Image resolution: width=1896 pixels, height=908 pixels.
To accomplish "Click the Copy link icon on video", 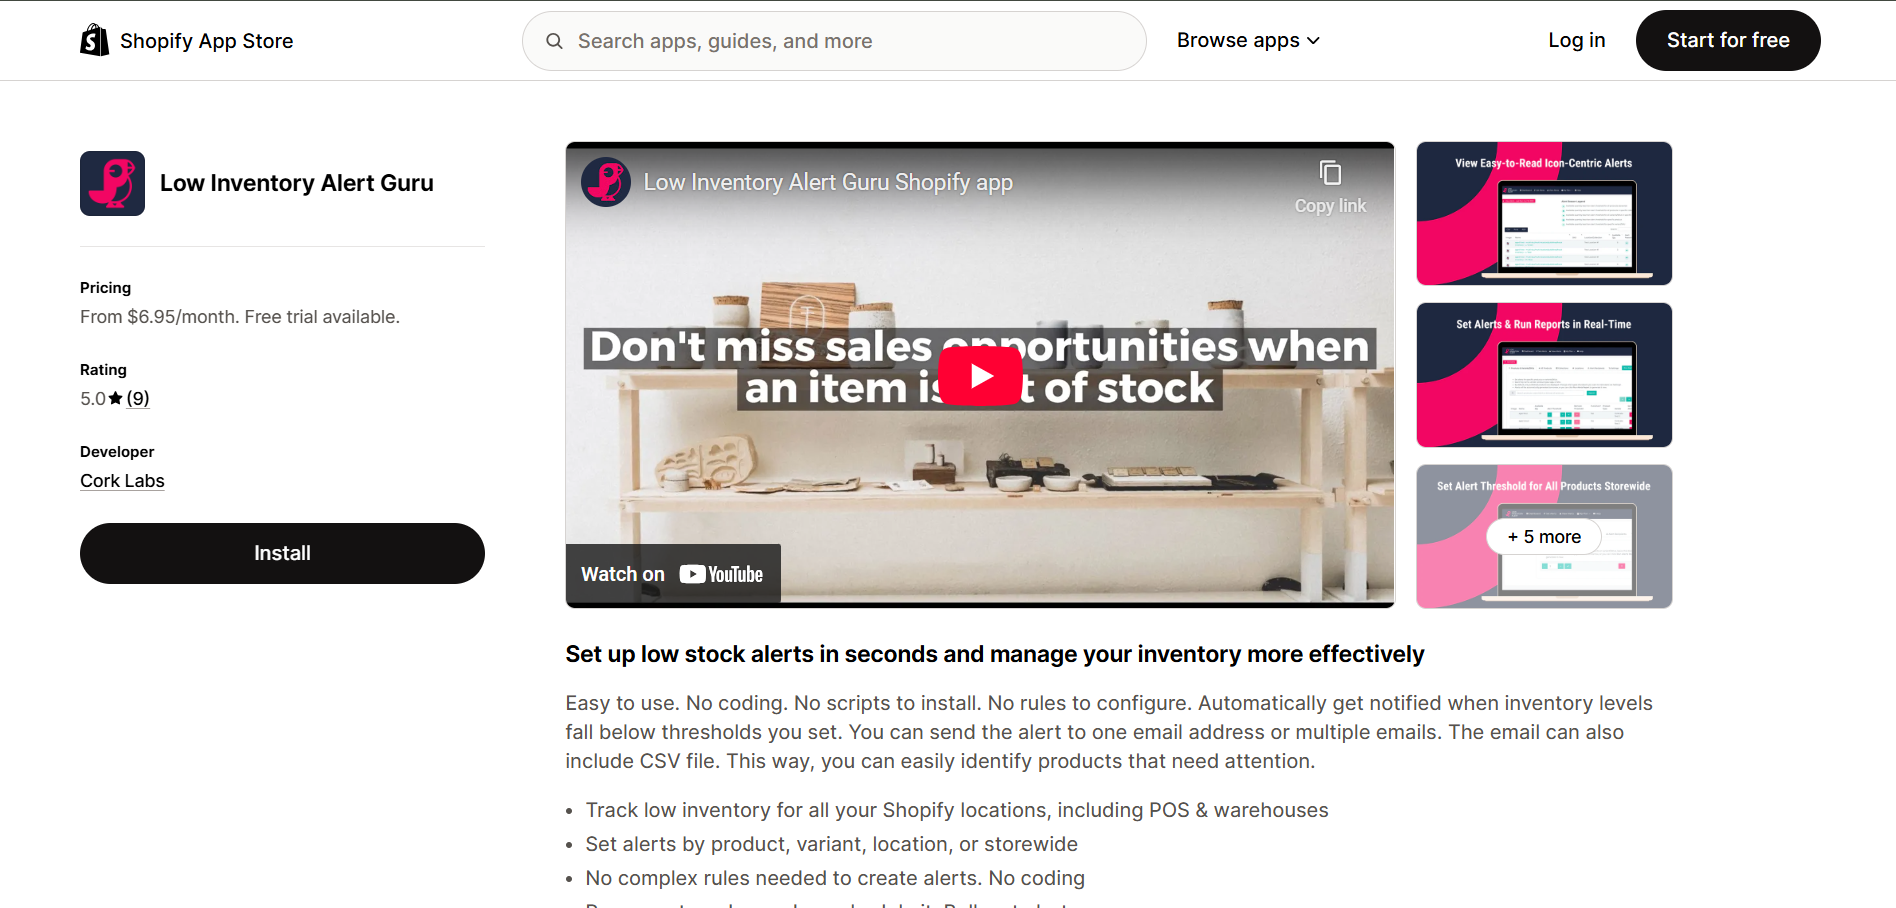I will pos(1330,173).
